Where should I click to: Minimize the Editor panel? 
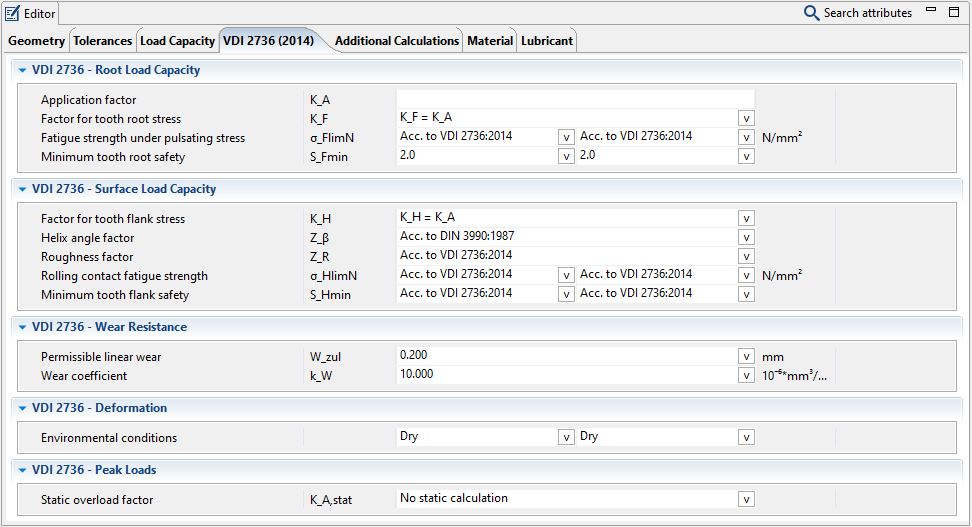(x=931, y=11)
